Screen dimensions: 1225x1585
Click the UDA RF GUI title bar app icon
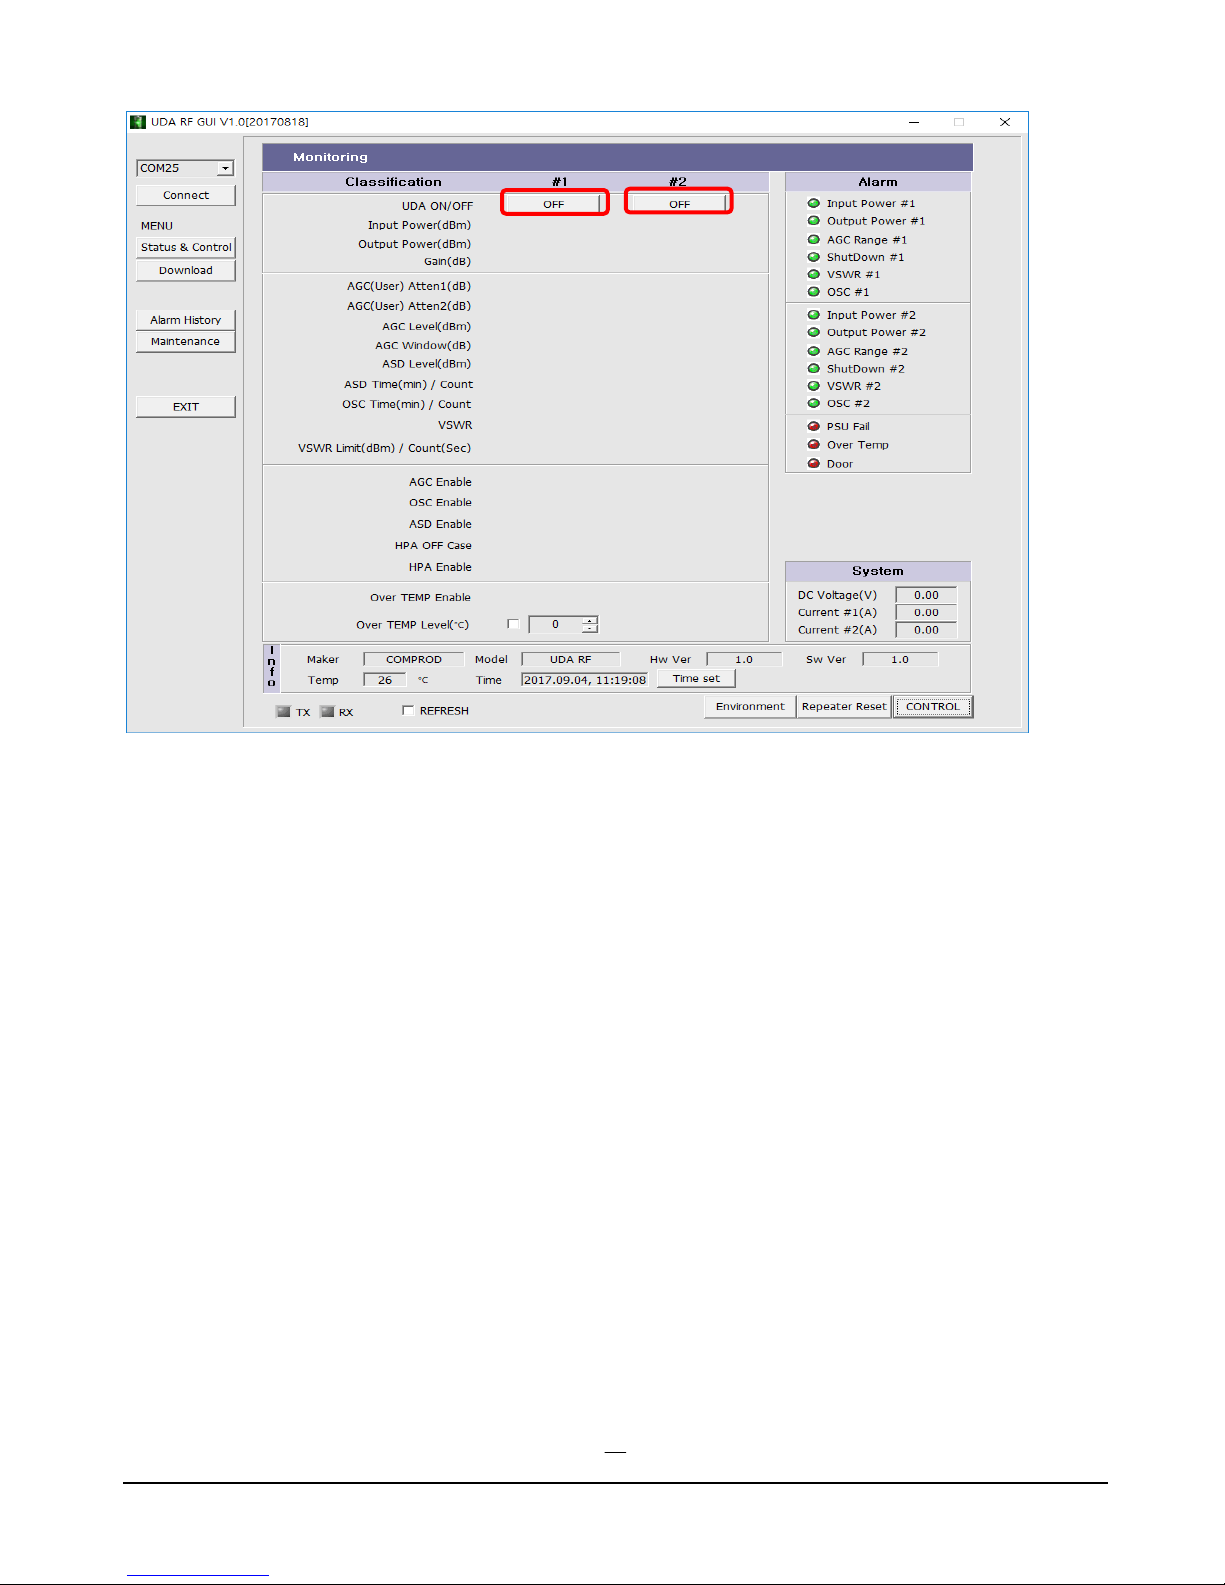(138, 122)
